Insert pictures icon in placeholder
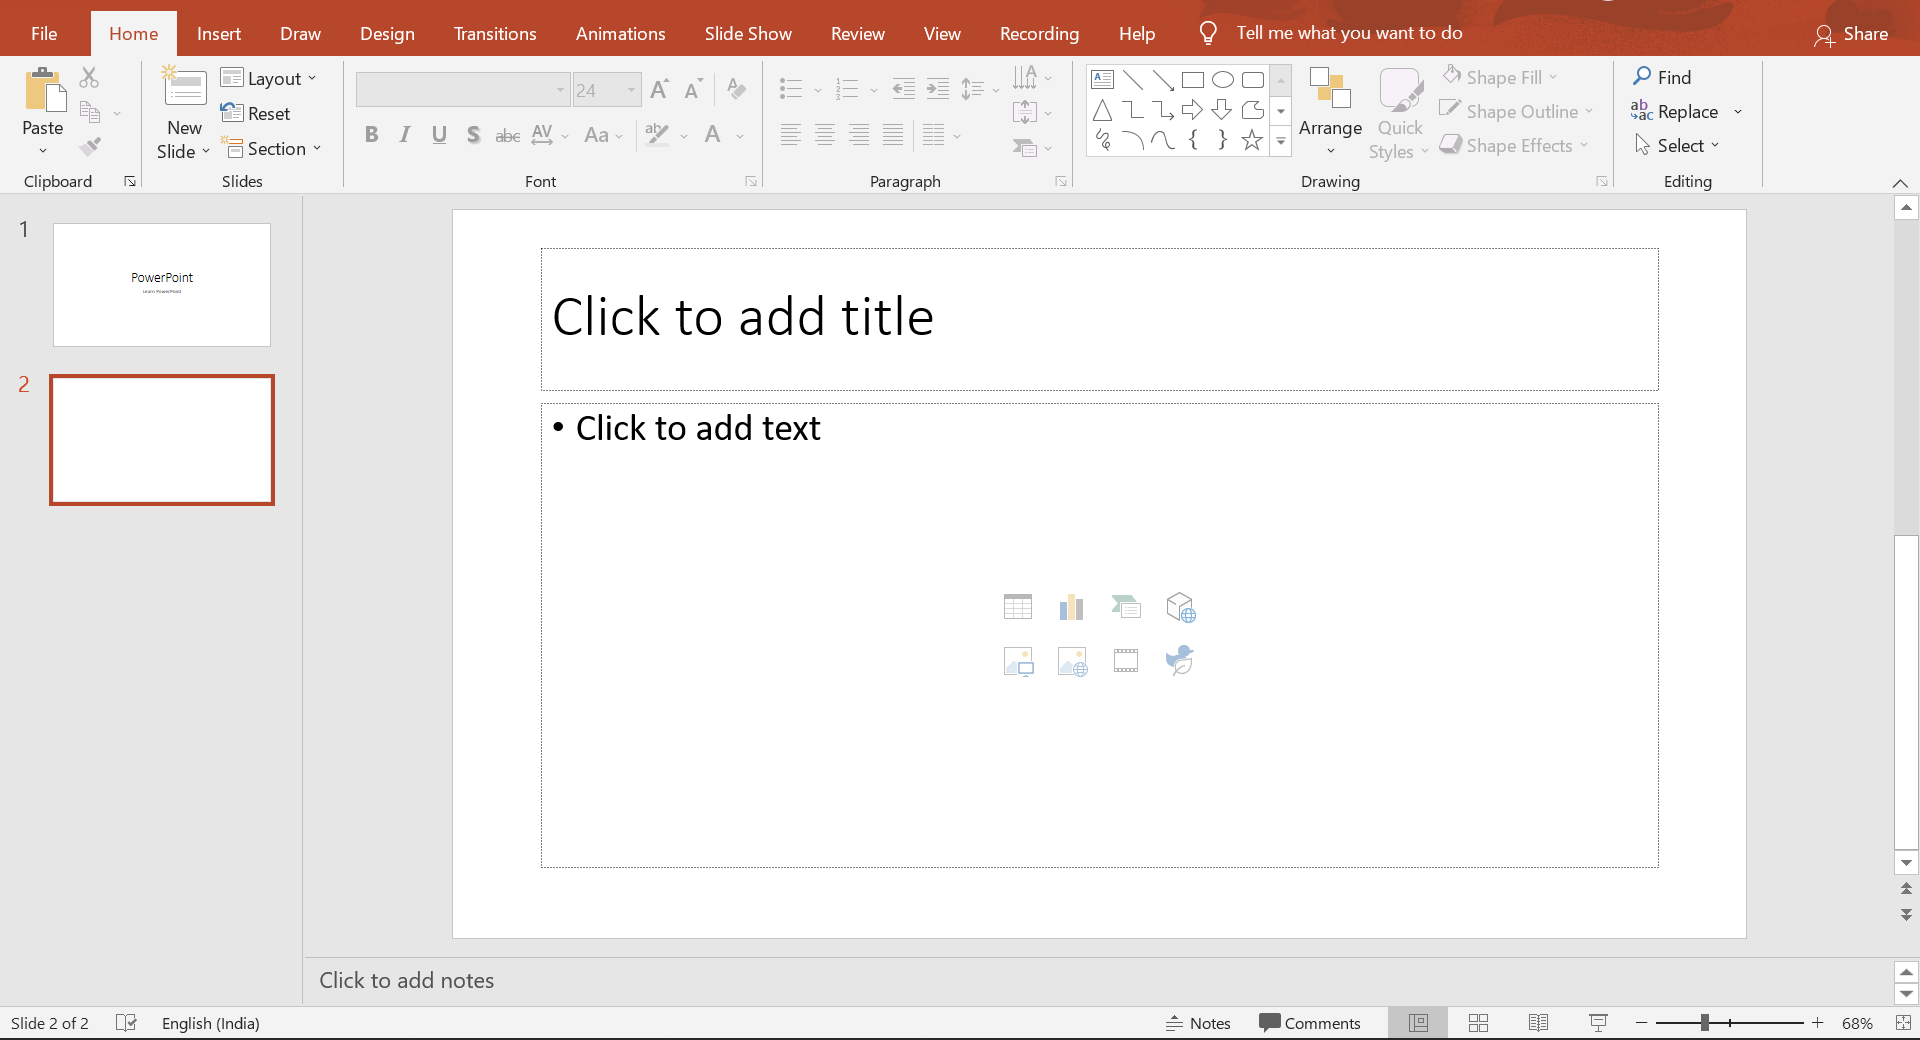Screen dimensions: 1920x1040 pos(1018,661)
